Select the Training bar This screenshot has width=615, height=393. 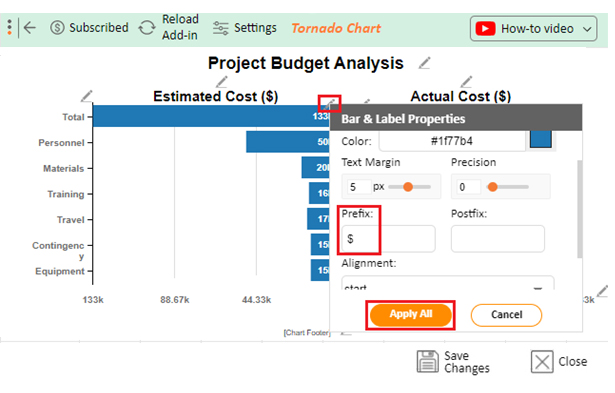(319, 193)
